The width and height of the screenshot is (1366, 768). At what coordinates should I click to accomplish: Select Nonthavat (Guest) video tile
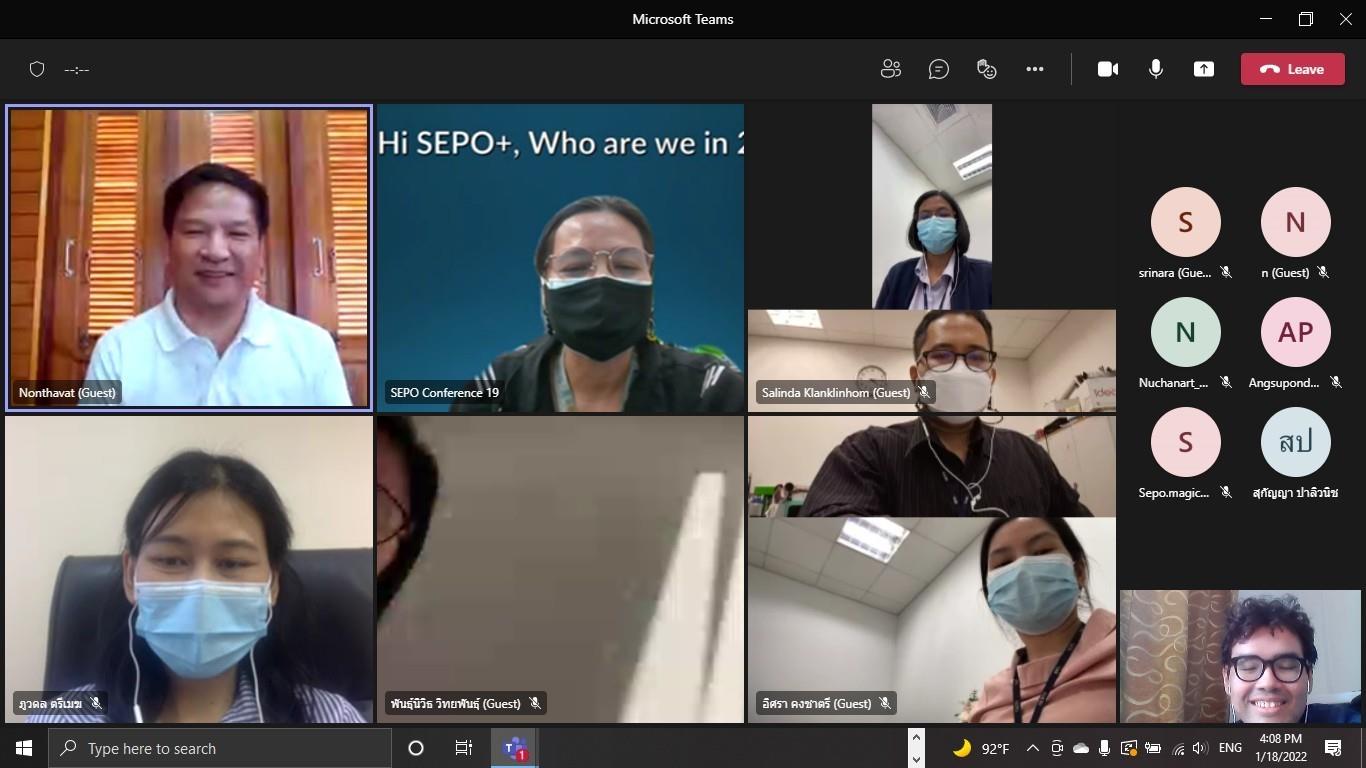click(189, 258)
